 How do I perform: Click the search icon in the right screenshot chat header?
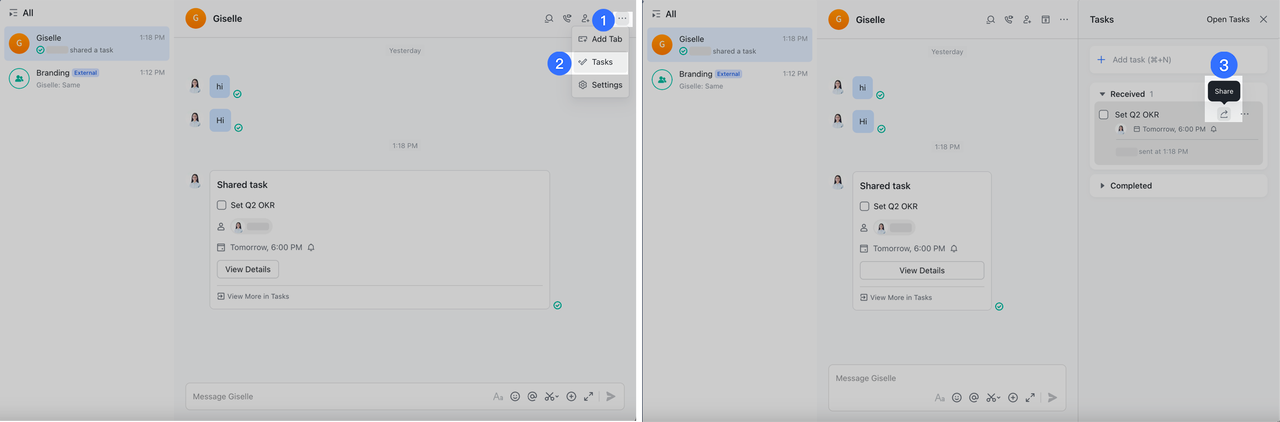pos(990,19)
